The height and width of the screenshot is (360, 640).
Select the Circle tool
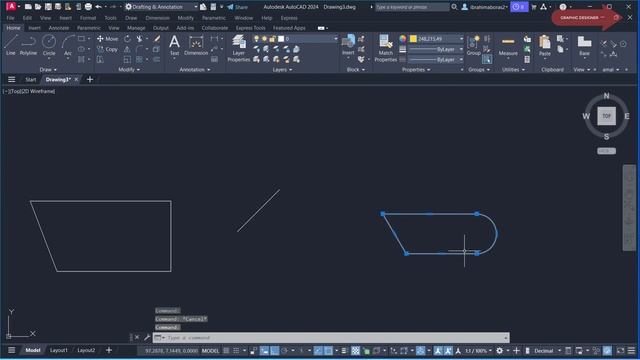tap(49, 44)
